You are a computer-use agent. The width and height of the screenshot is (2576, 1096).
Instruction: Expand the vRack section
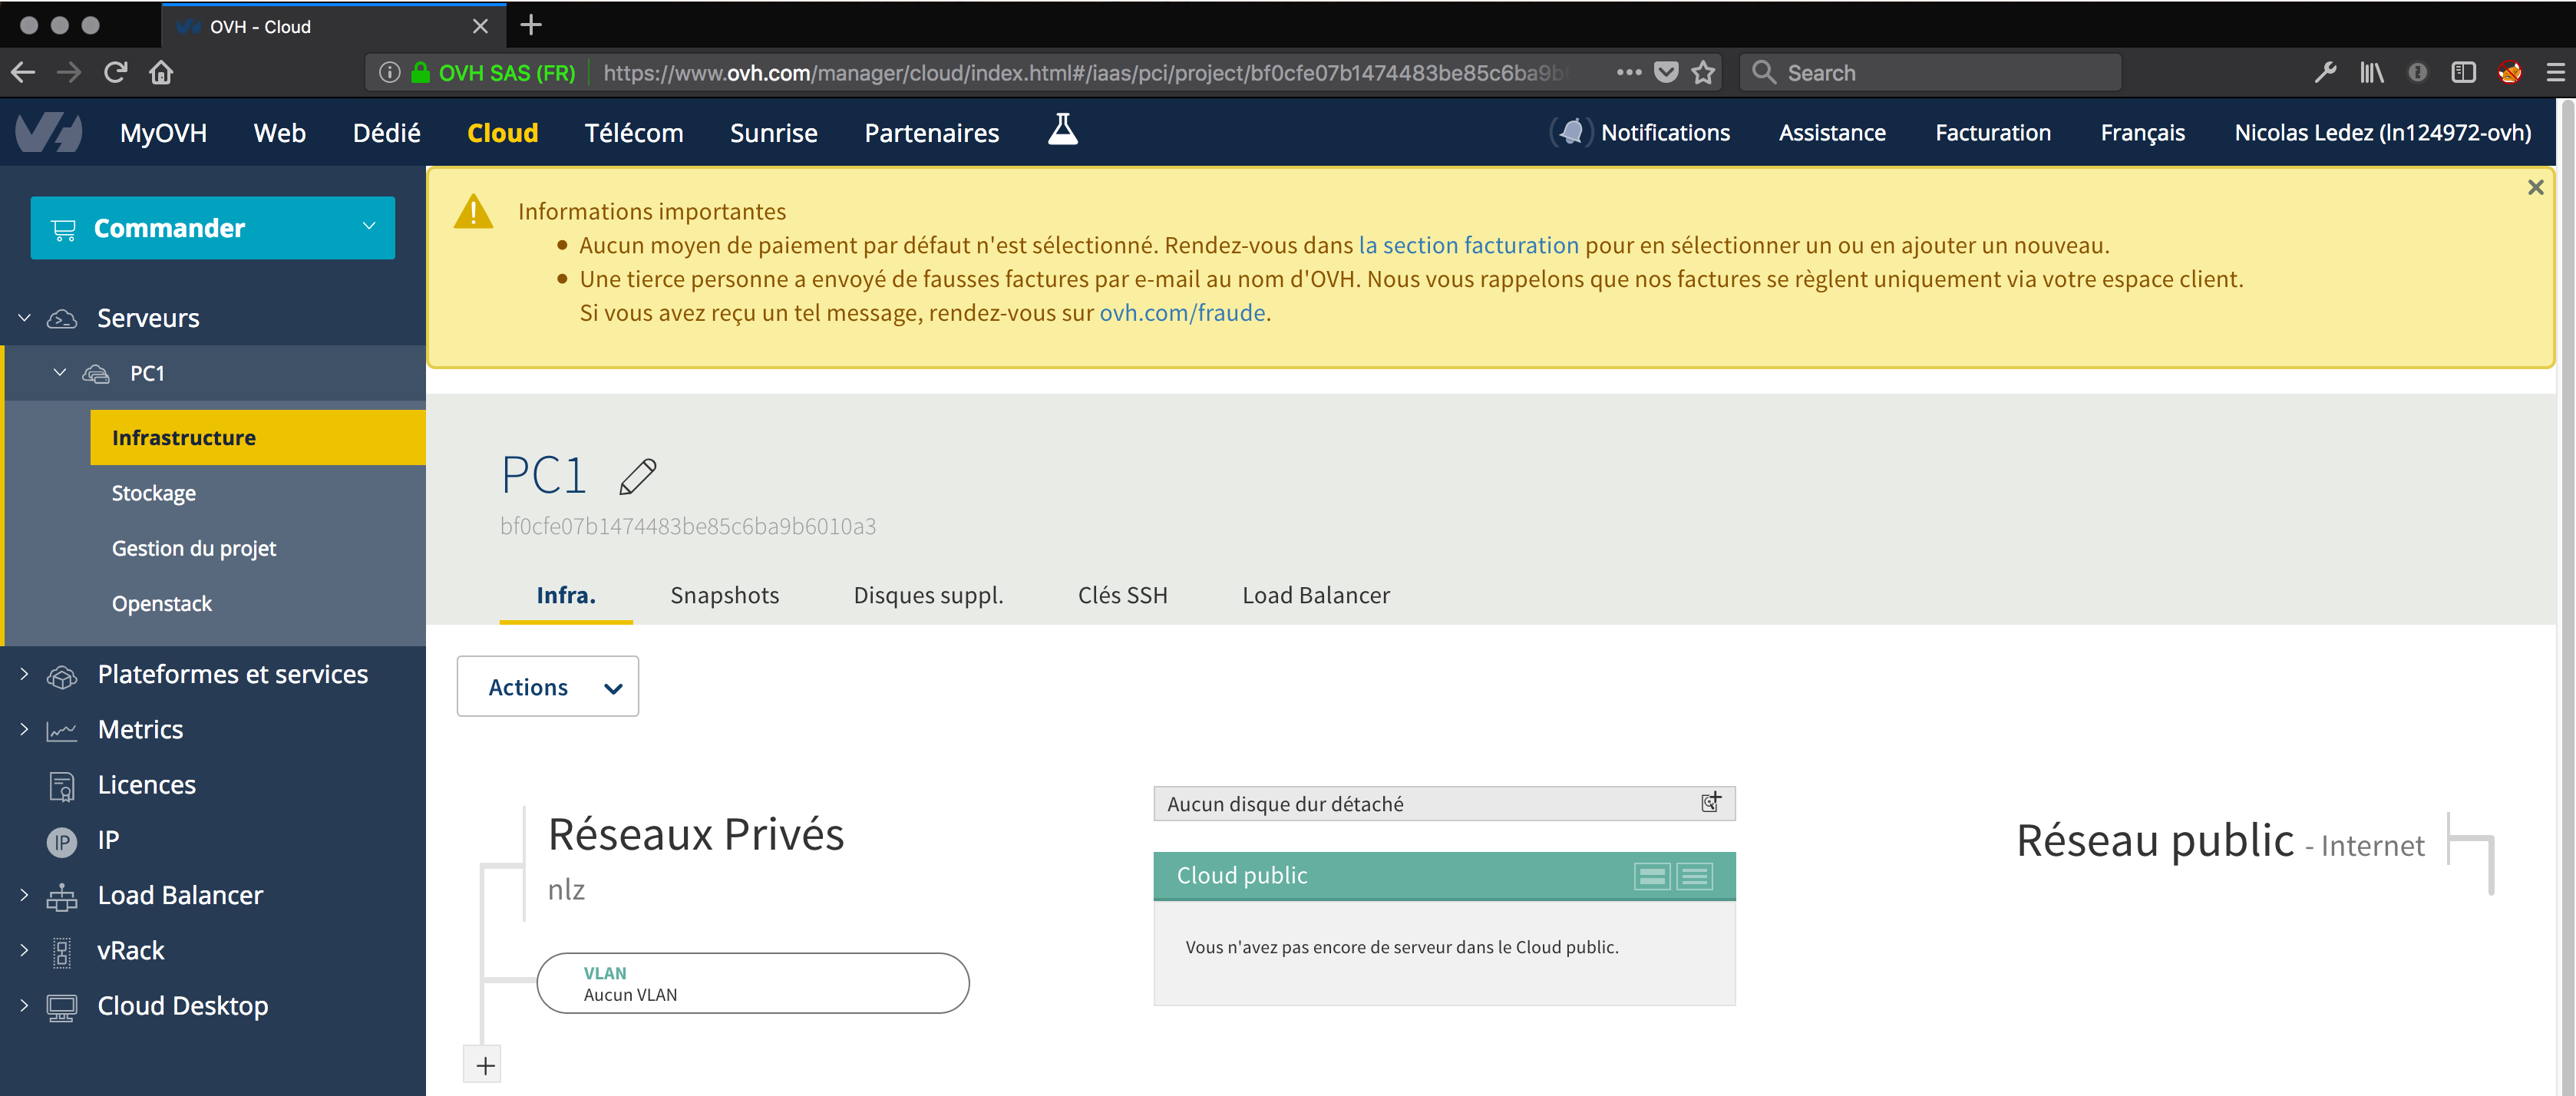[24, 950]
